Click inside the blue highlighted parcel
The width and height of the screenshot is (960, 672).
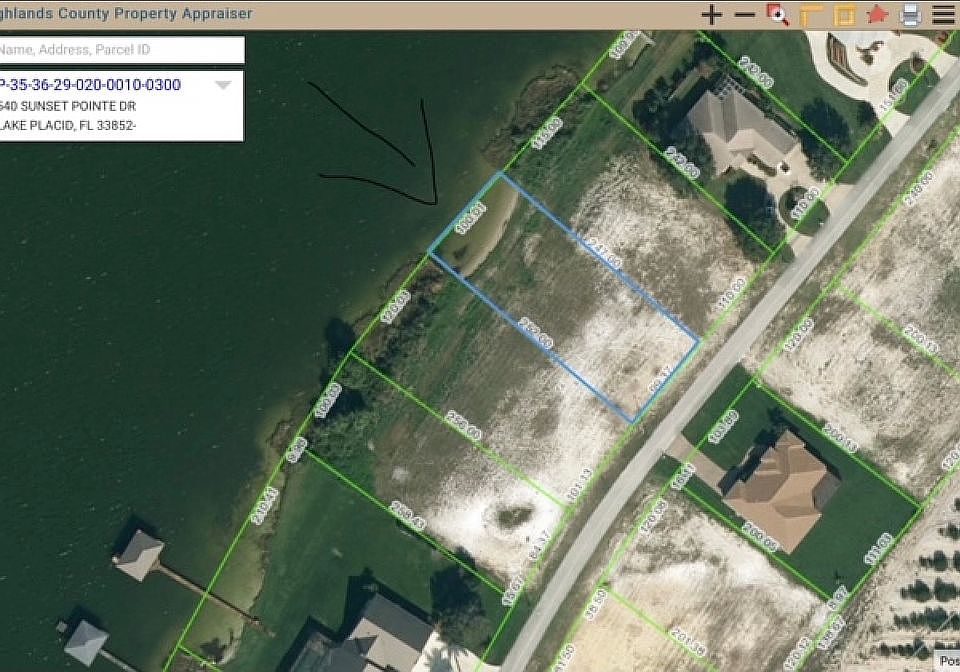[x=563, y=299]
